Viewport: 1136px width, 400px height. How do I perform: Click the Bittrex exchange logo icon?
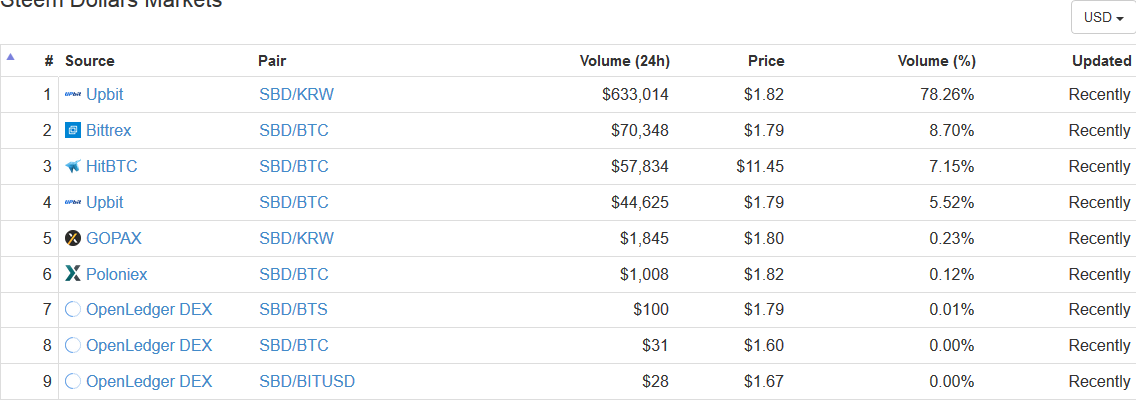(72, 131)
